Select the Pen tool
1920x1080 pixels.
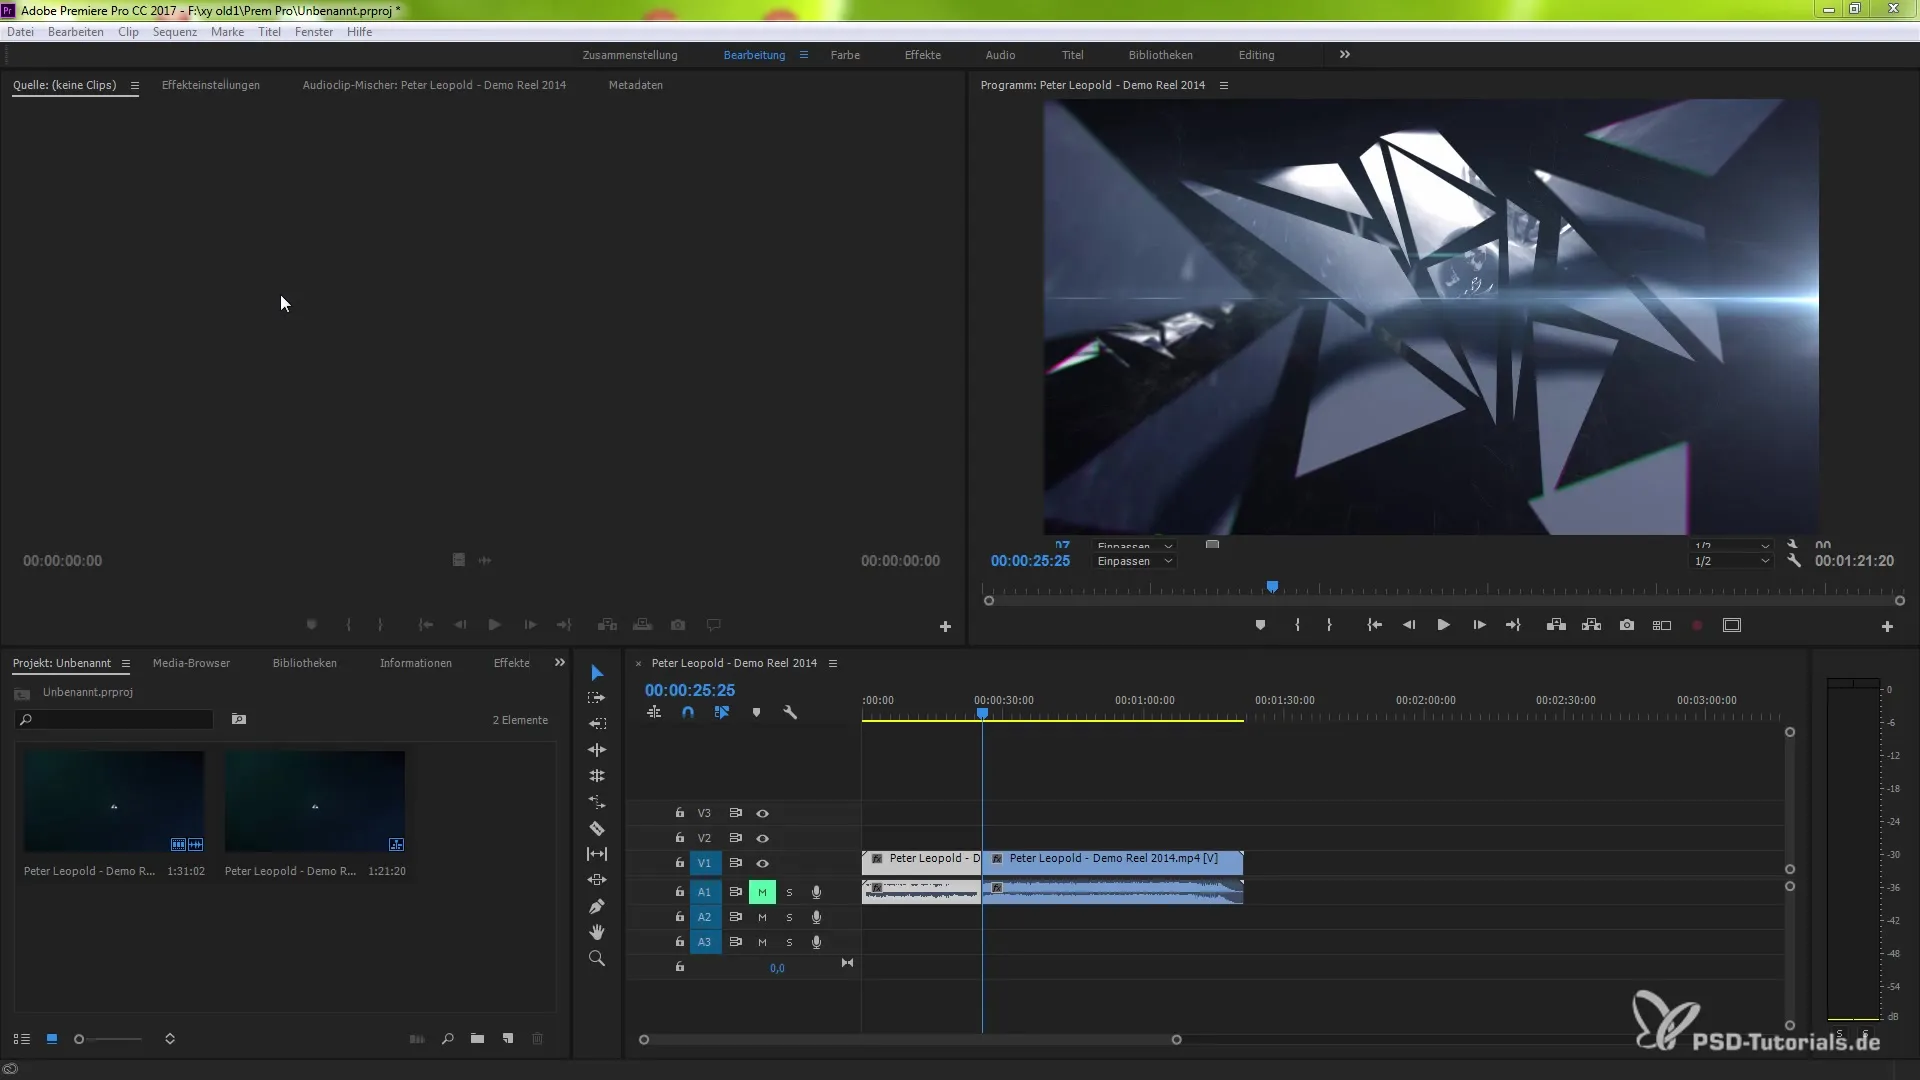[x=597, y=906]
